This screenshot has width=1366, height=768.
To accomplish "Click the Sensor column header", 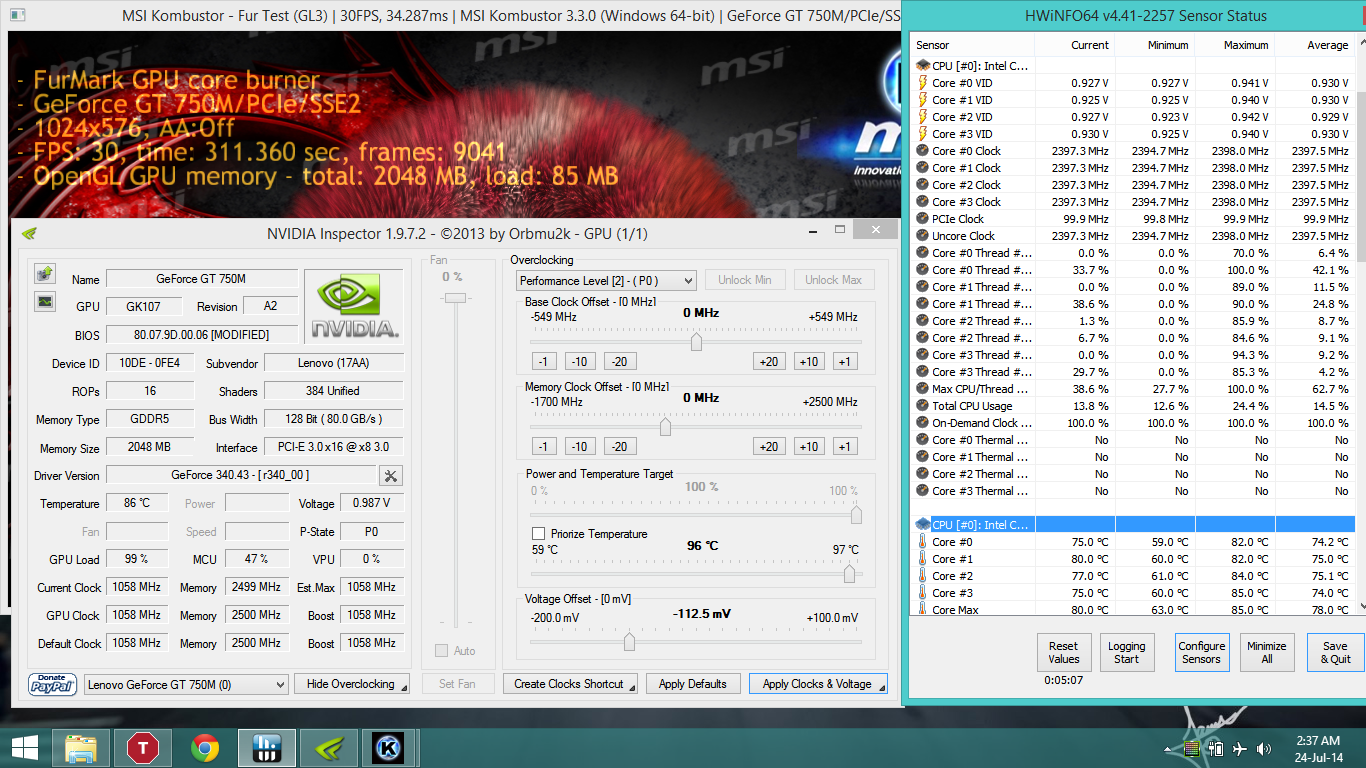I will click(973, 45).
